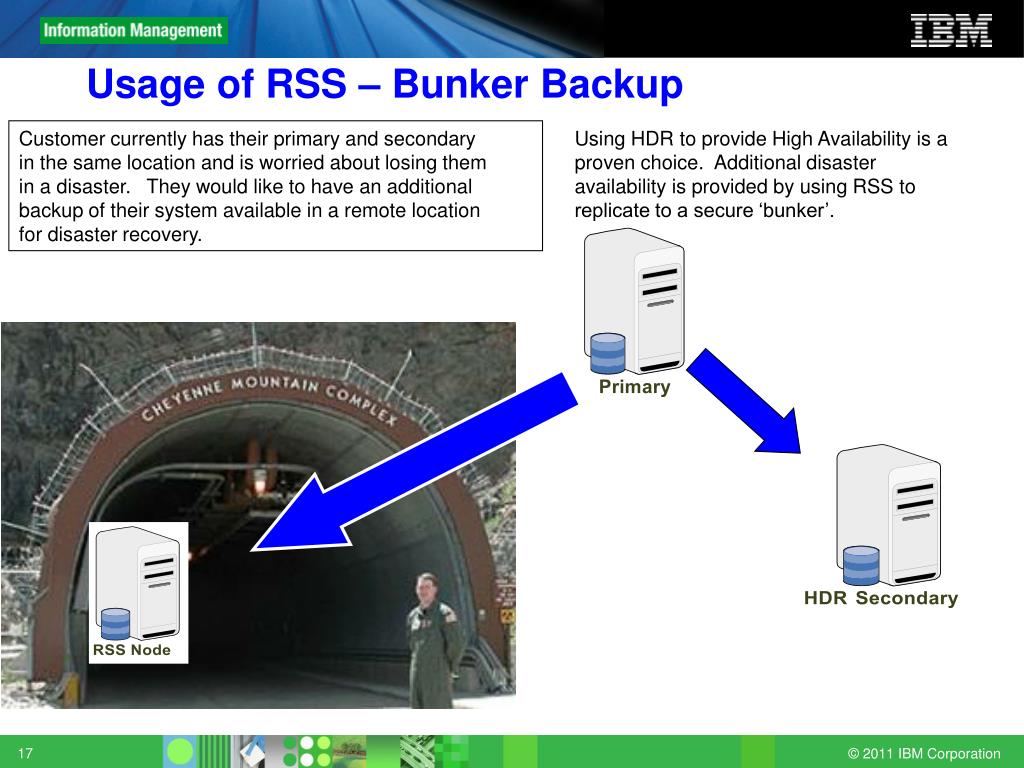Click the IBM logo
Screen dimensions: 1024x768
click(x=951, y=31)
